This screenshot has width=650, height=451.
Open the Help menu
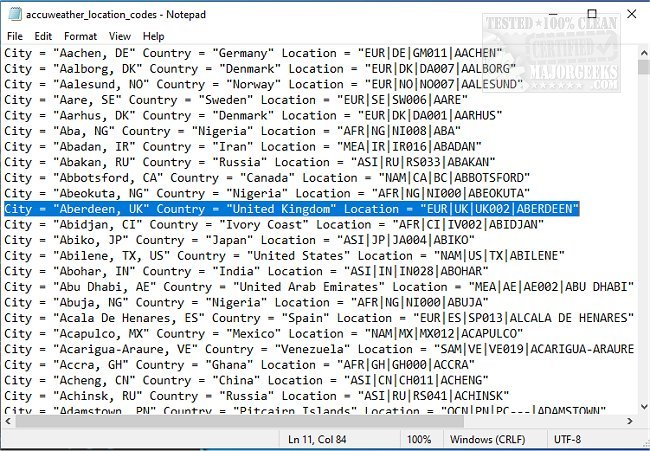pos(153,36)
